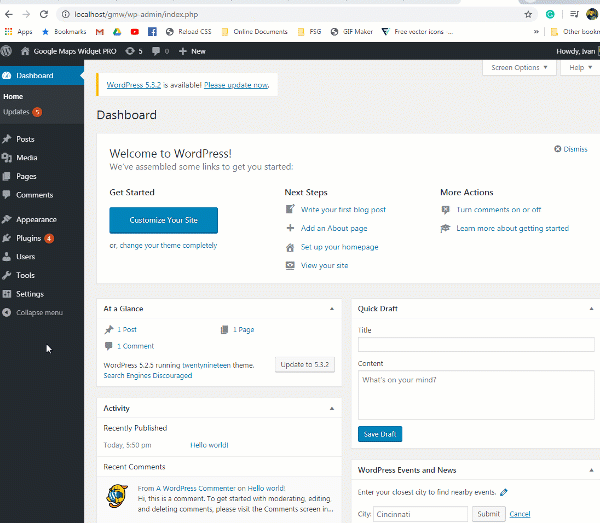Dismiss the Welcome to WordPress panel
600x523 pixels.
(x=569, y=149)
